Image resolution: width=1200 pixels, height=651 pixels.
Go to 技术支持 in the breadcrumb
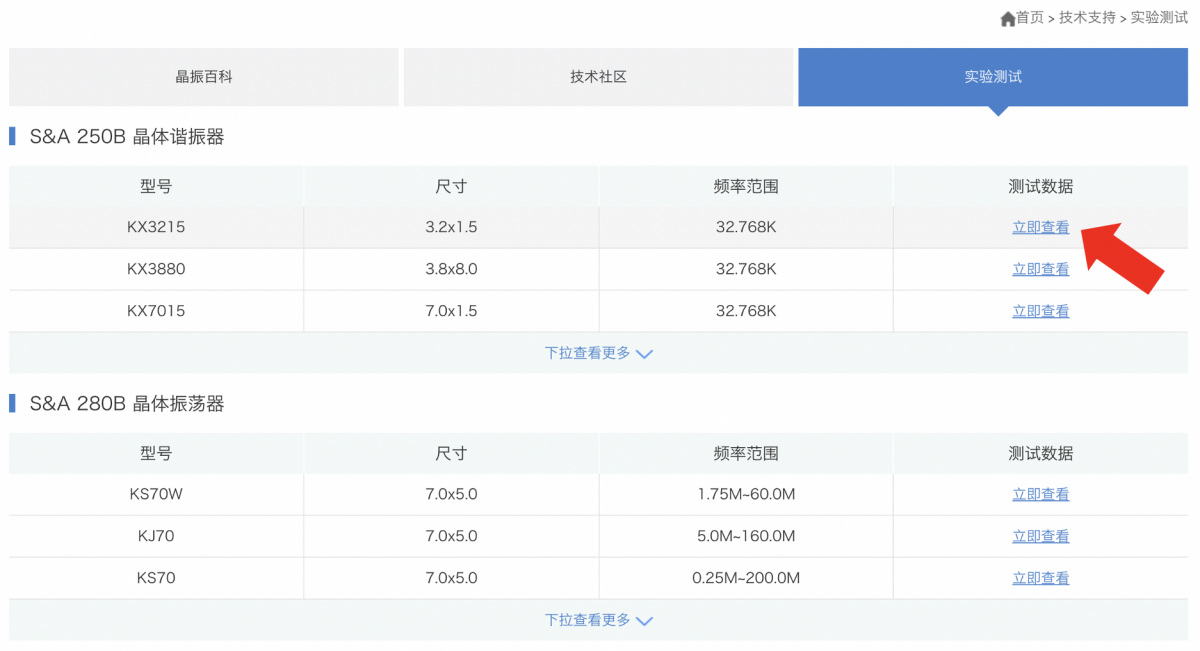pos(1087,18)
